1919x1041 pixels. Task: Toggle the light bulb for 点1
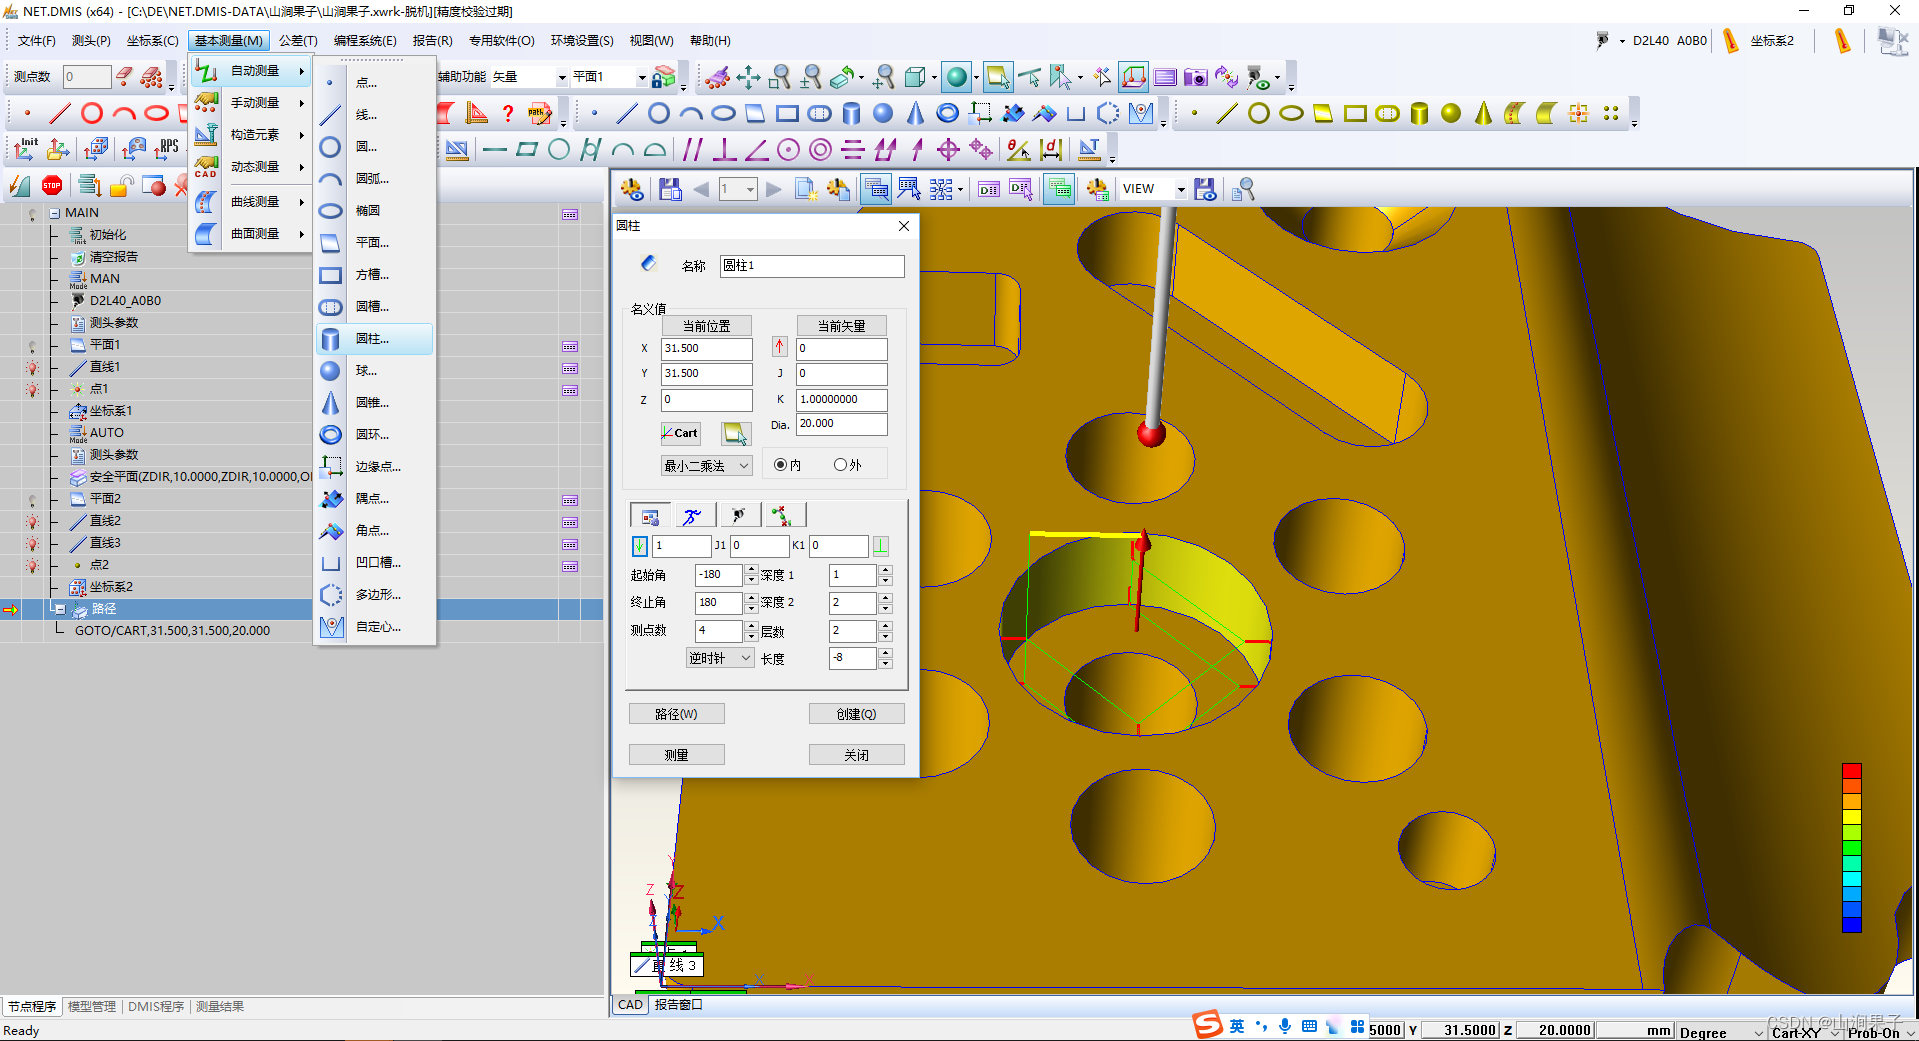(x=32, y=390)
